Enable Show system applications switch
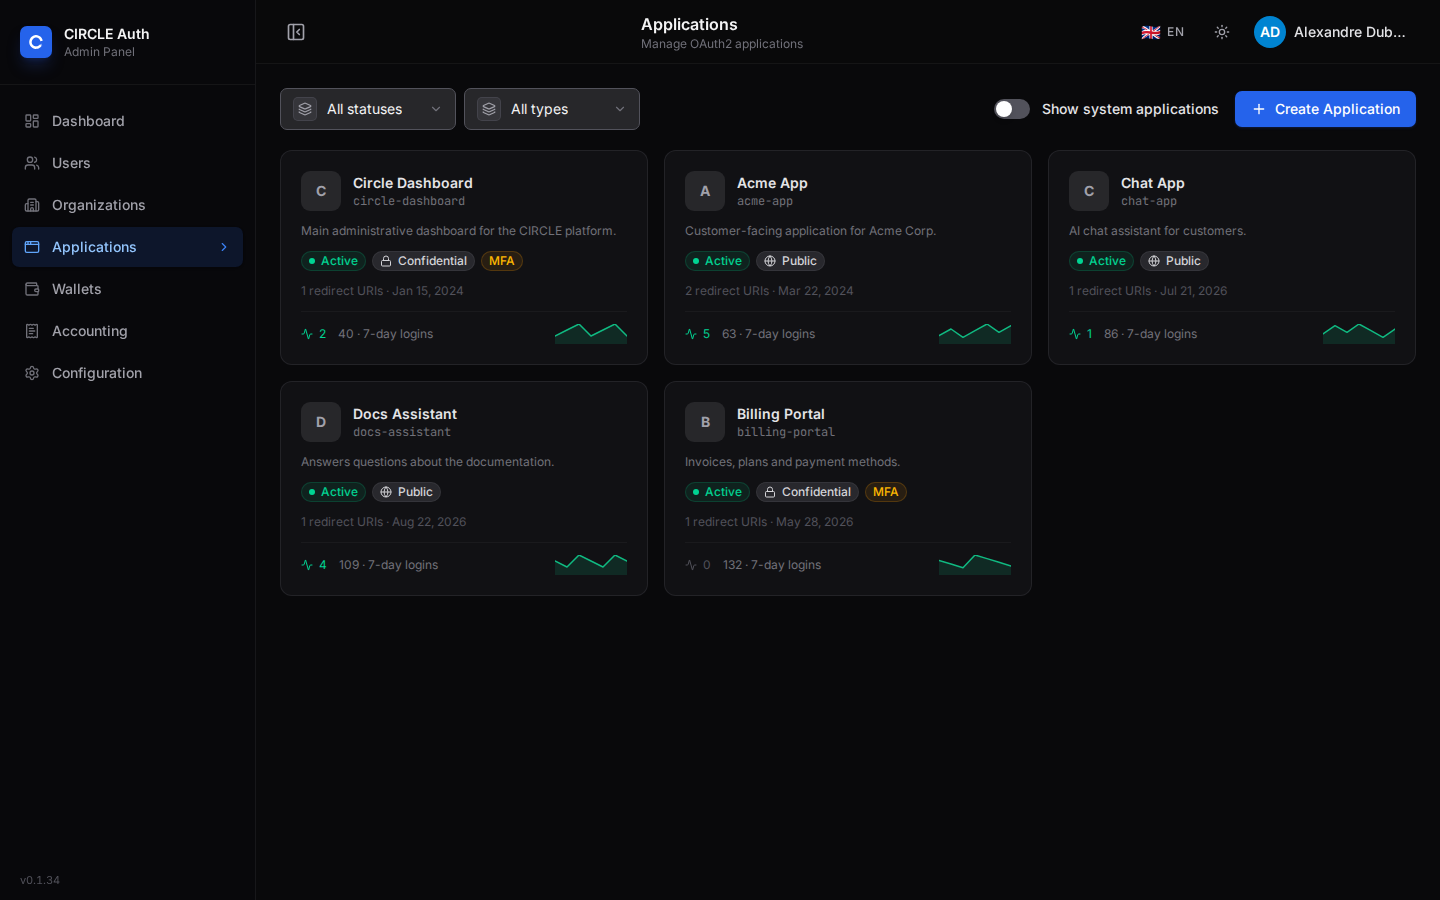1440x900 pixels. 1012,109
